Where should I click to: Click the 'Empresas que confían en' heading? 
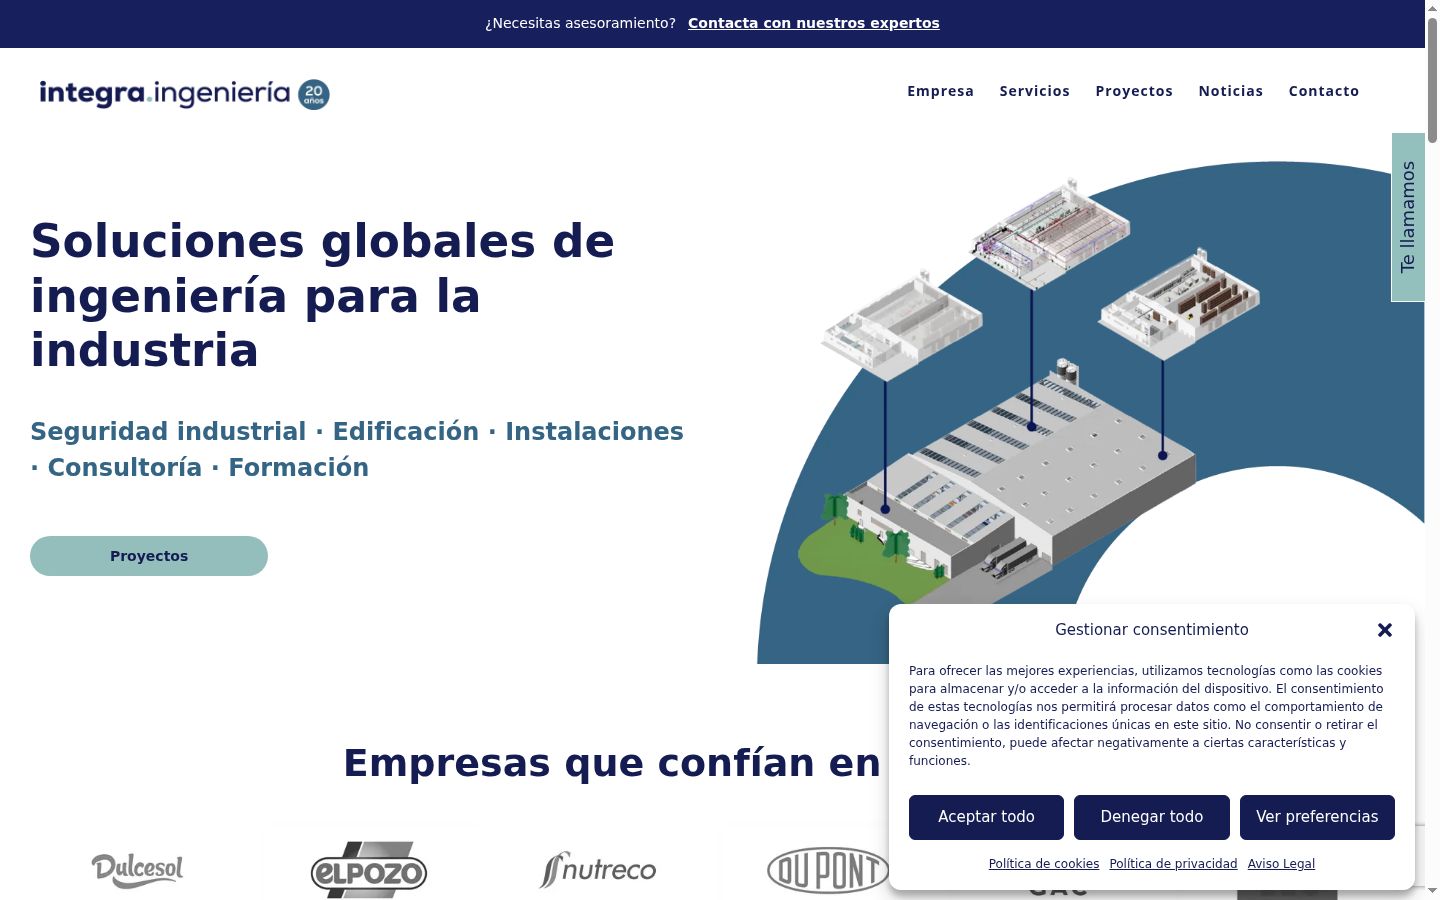click(612, 763)
